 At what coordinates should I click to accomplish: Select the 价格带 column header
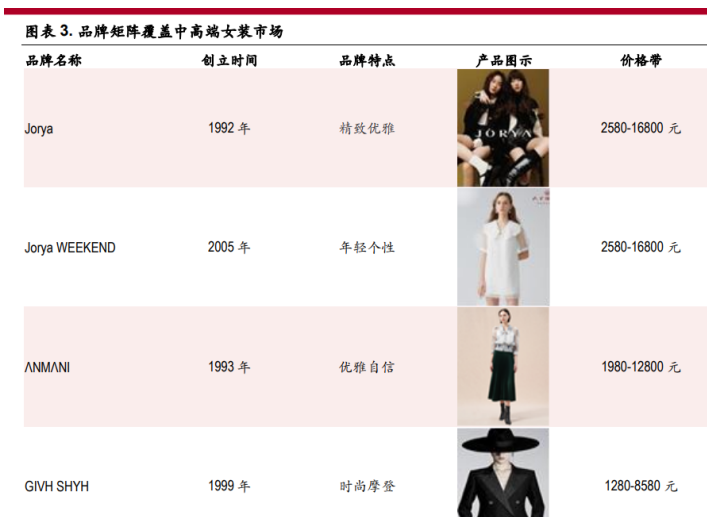click(641, 60)
